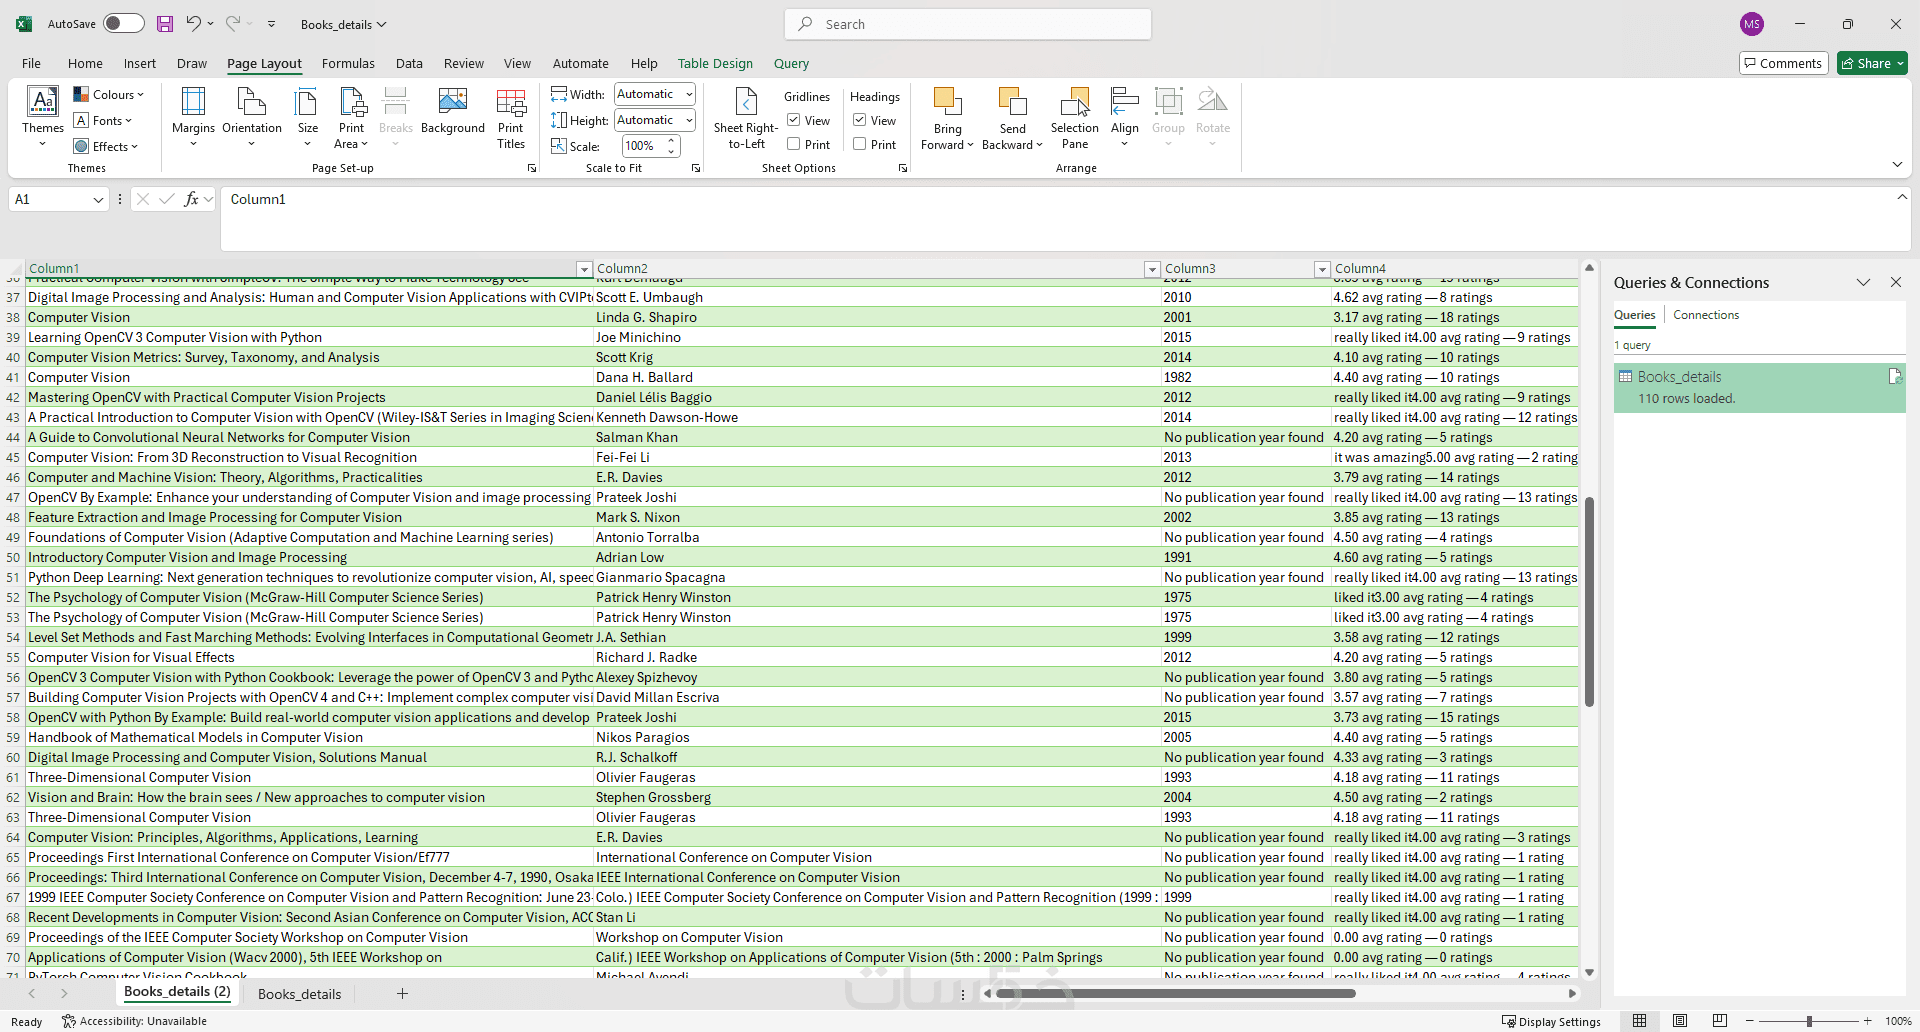
Task: Click the Save icon in title bar
Action: coord(165,24)
